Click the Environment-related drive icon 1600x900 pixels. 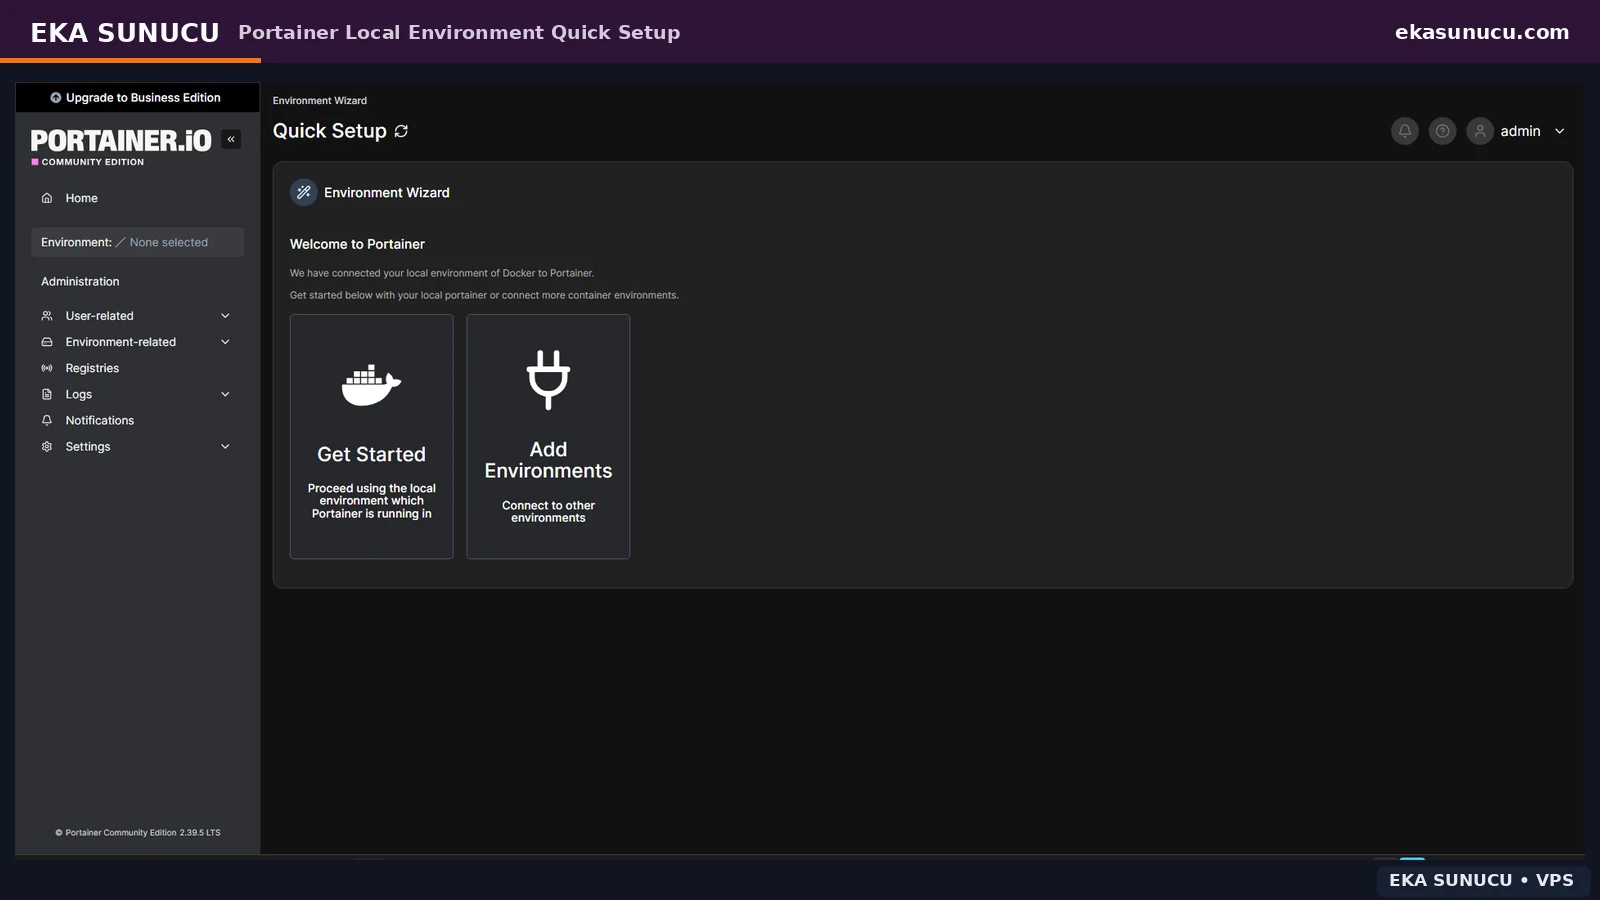pyautogui.click(x=47, y=342)
